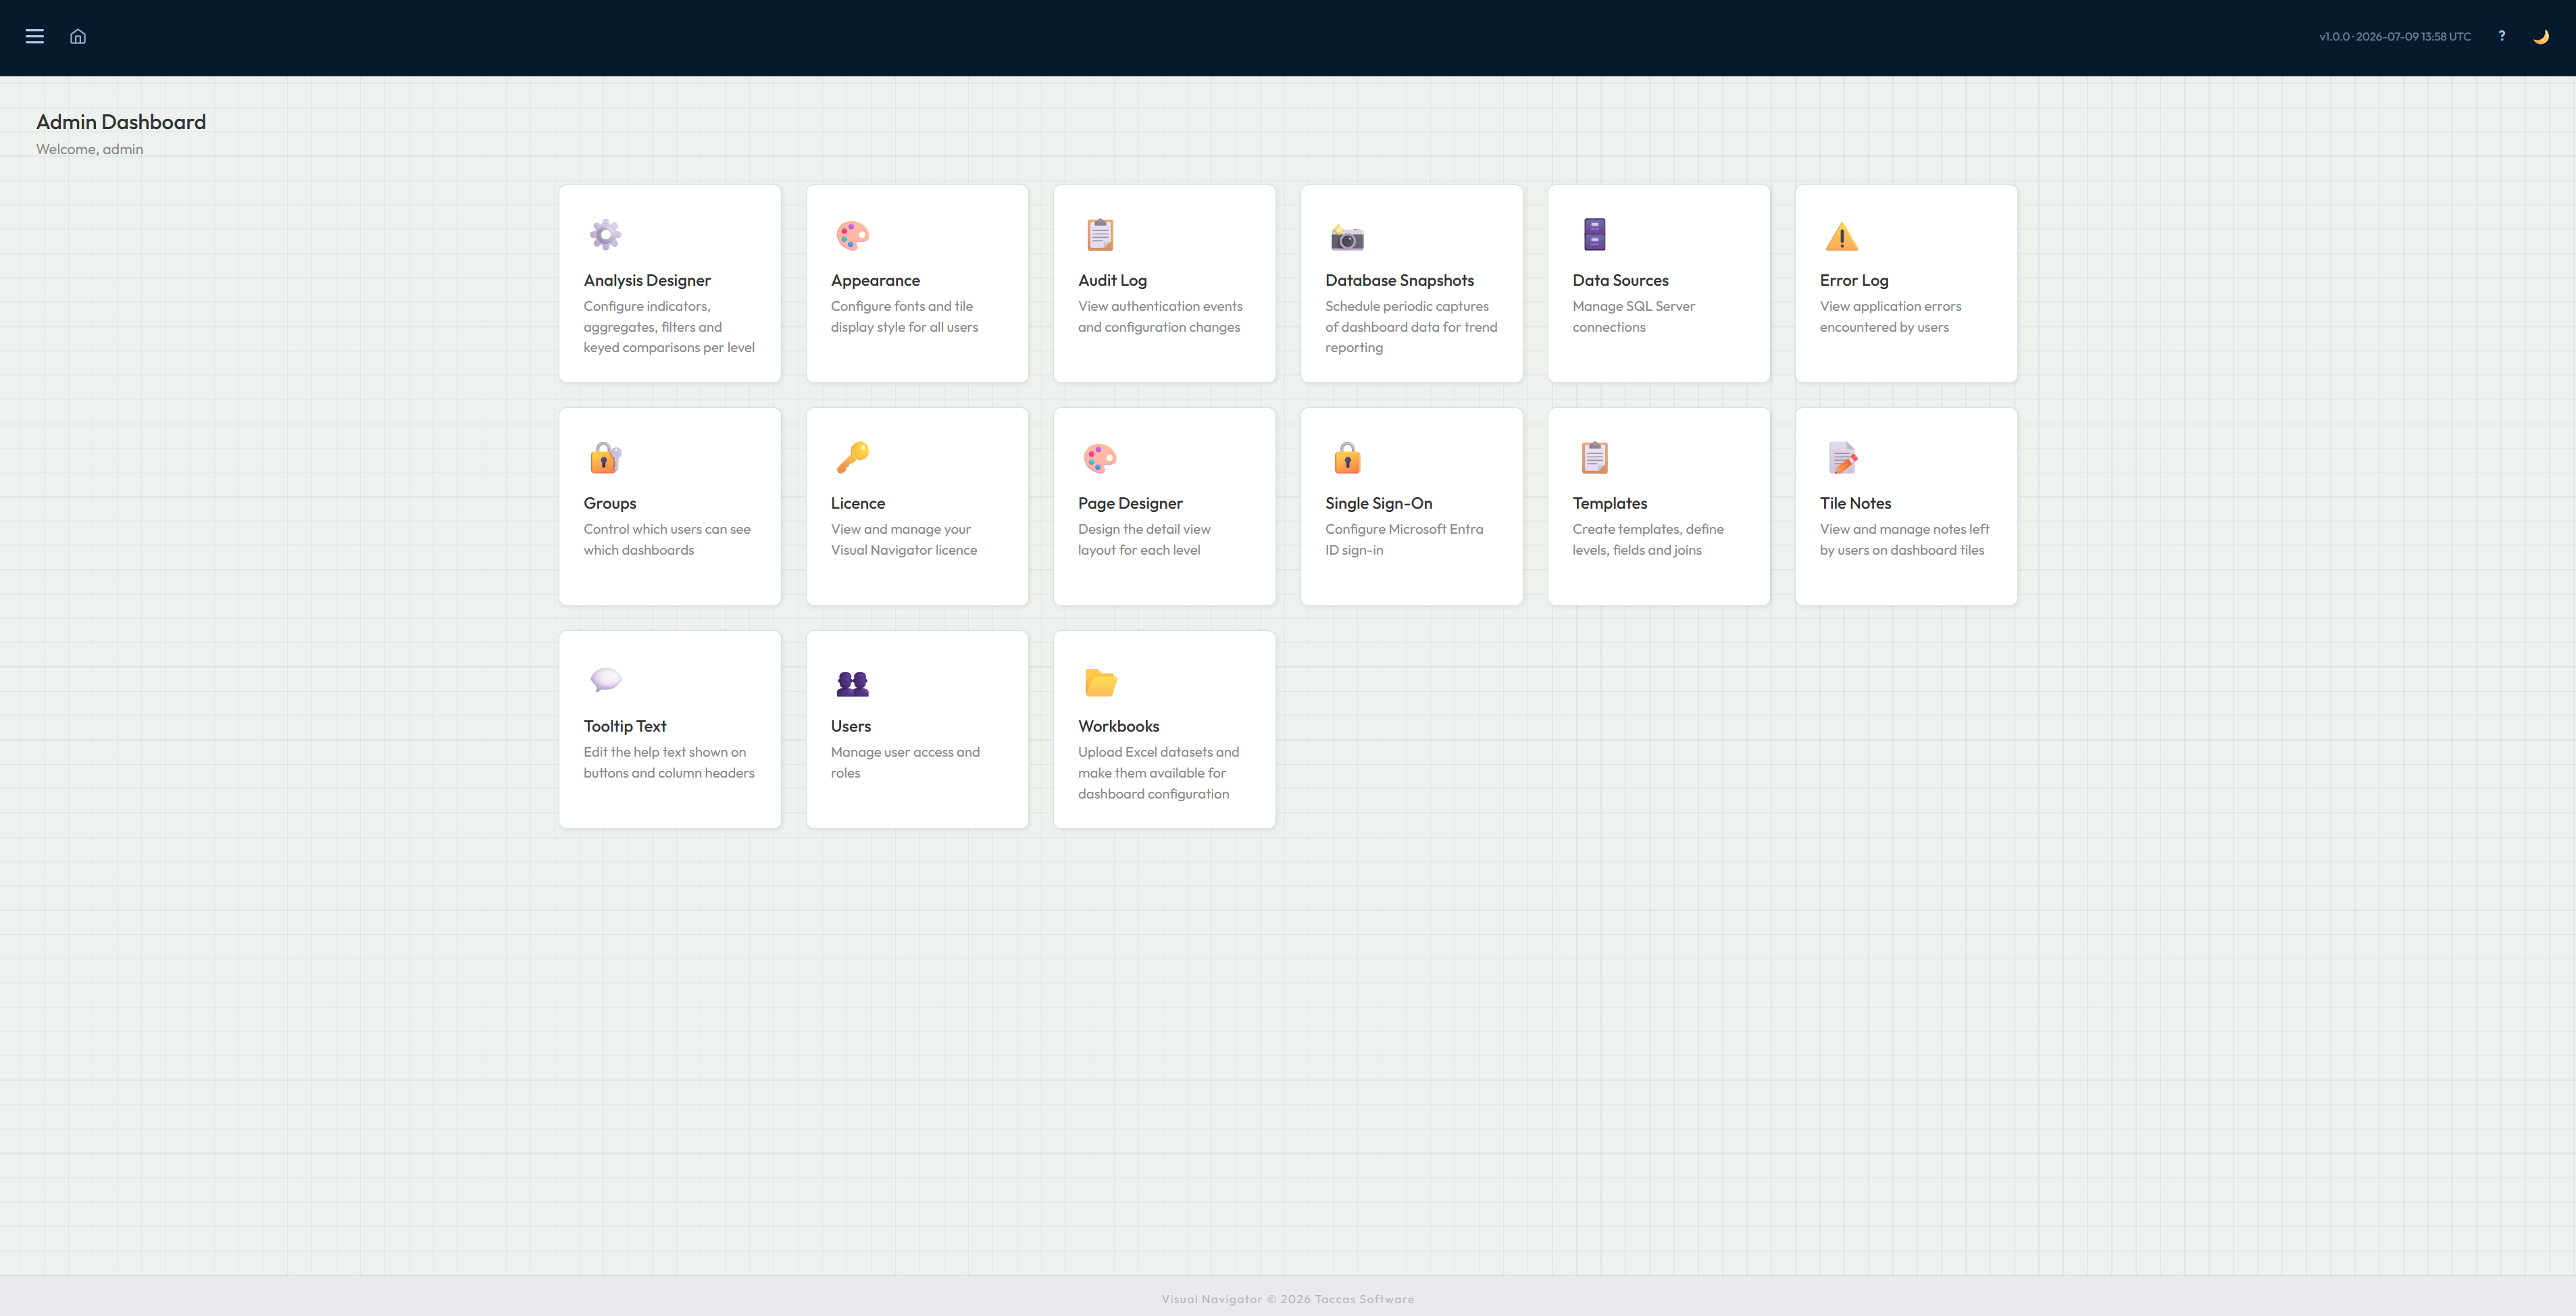
Task: Click the home icon in header
Action: [78, 37]
